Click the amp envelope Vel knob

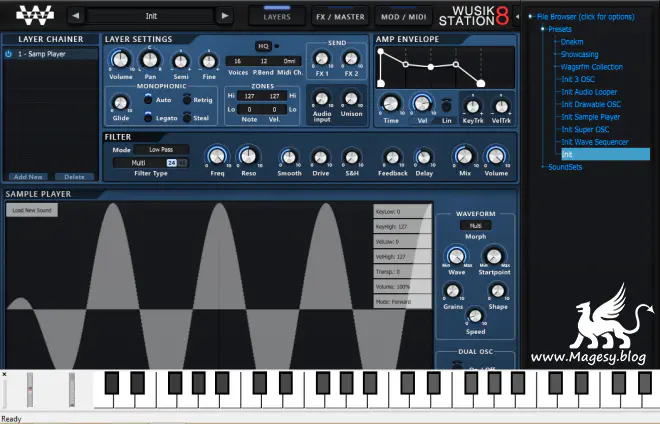point(422,104)
